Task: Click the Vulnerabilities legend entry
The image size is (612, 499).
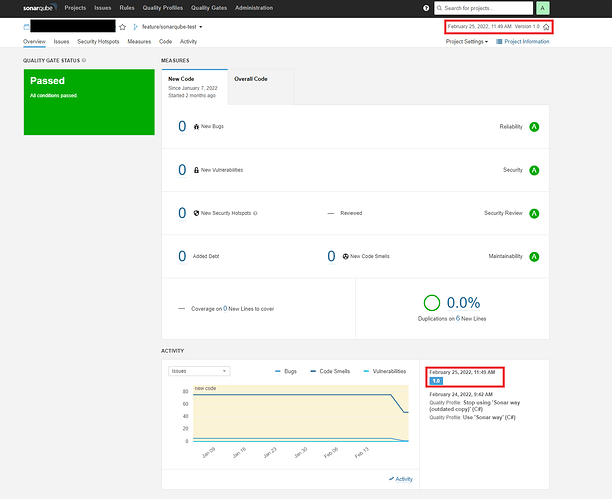Action: tap(385, 371)
